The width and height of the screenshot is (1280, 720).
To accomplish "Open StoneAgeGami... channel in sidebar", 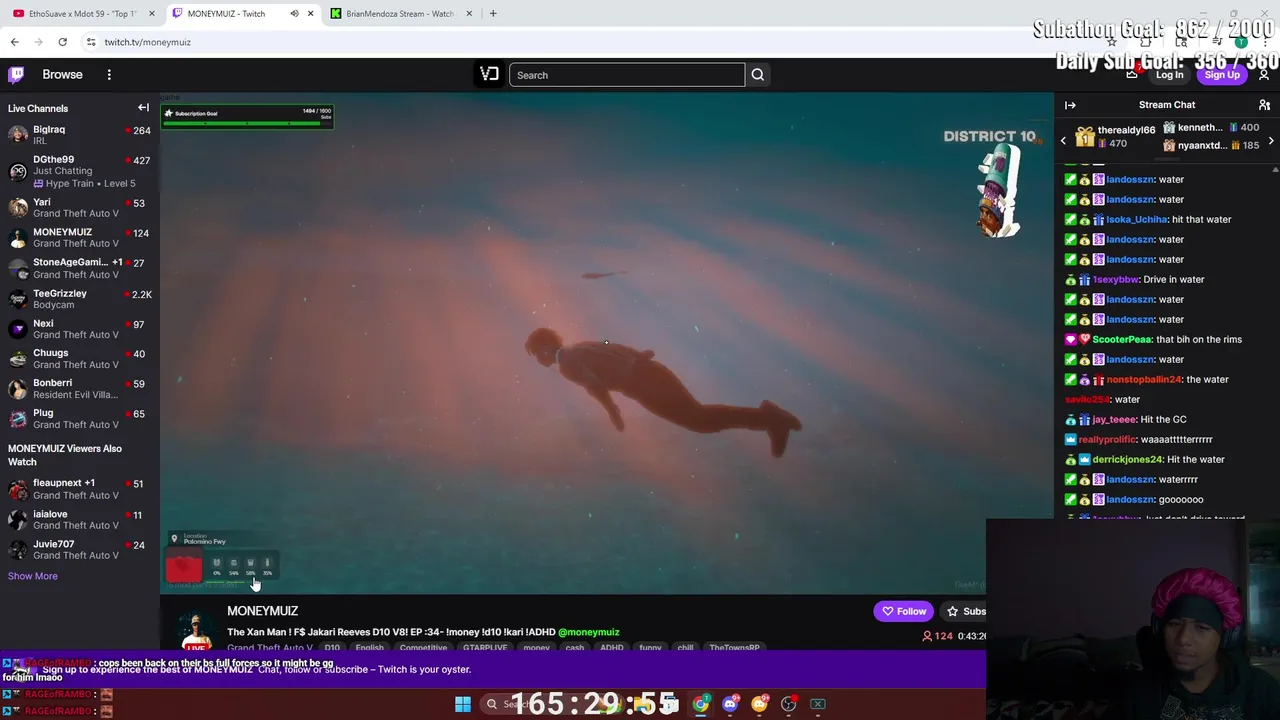I will (x=80, y=268).
